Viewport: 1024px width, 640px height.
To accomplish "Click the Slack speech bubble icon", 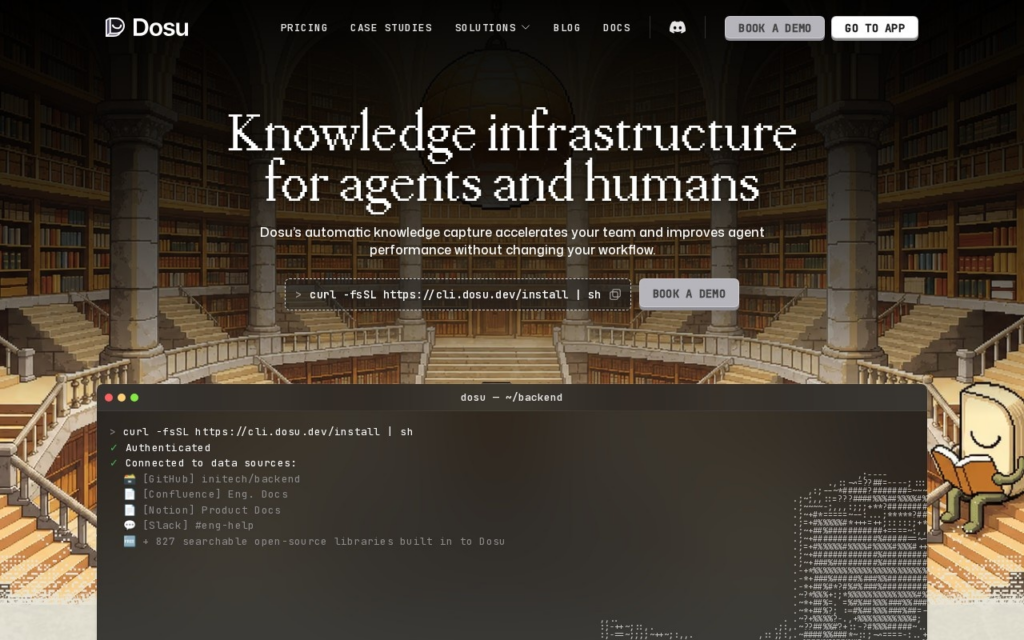I will (x=129, y=525).
